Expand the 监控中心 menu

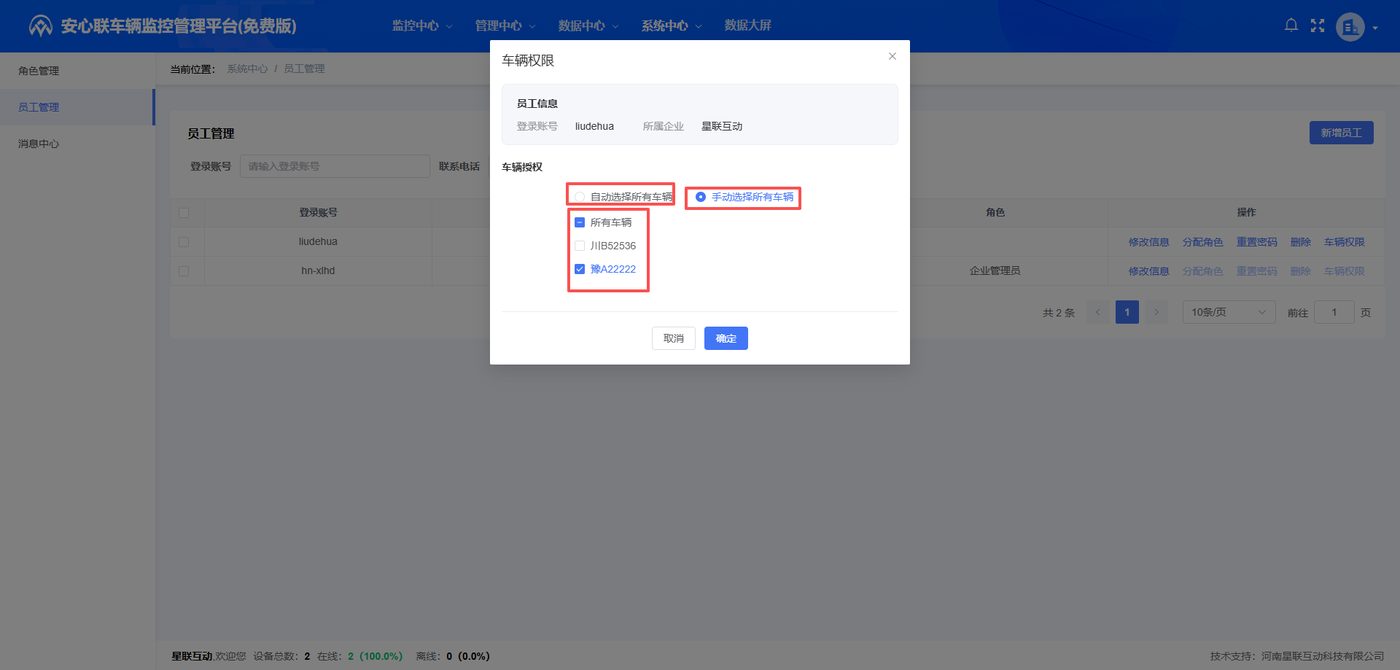click(421, 26)
